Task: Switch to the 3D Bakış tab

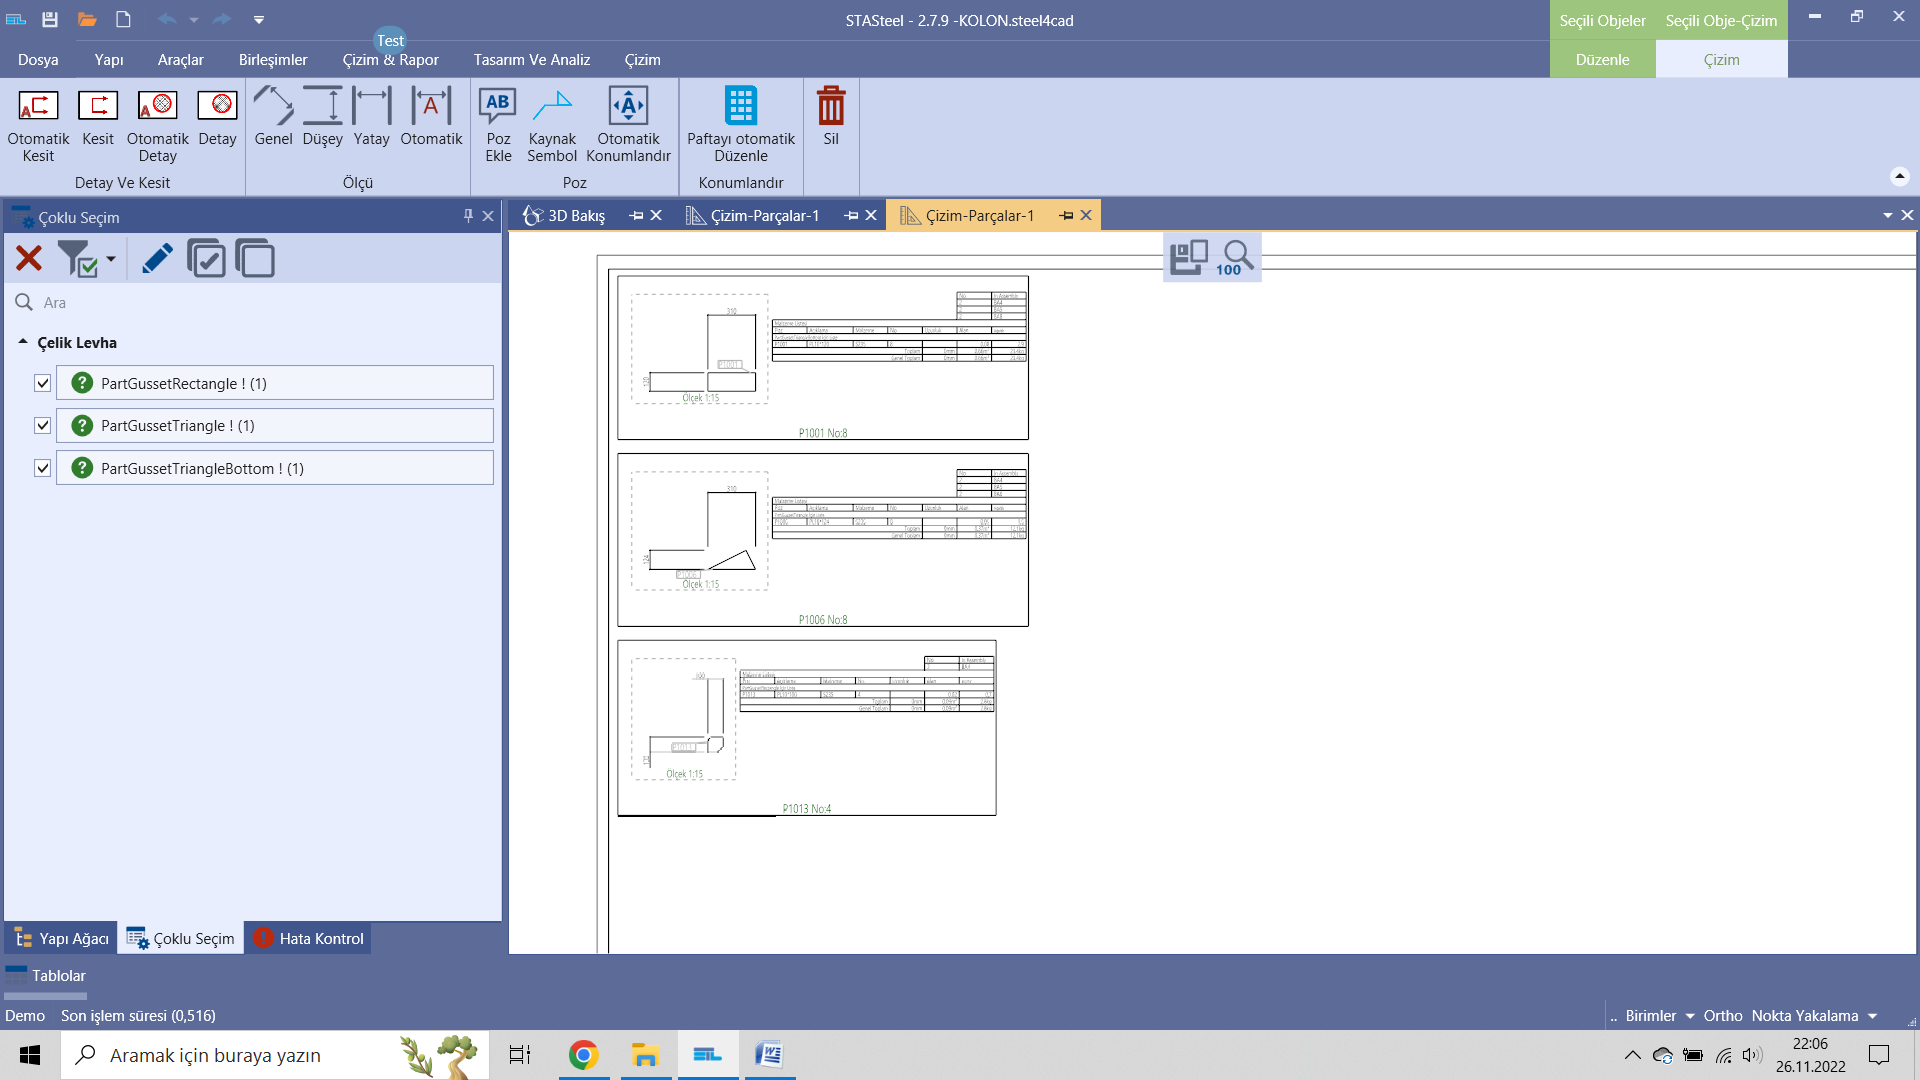Action: click(x=575, y=216)
